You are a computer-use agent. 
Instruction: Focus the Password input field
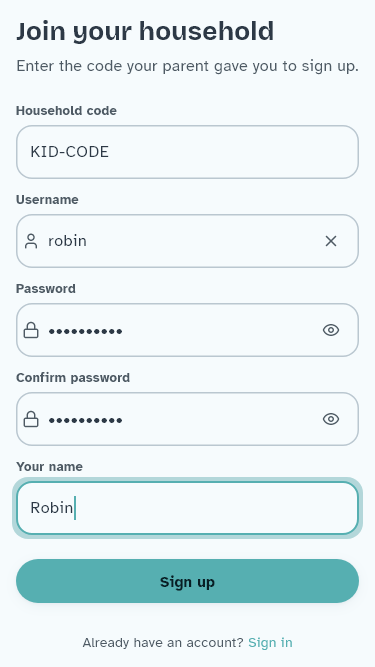click(x=188, y=330)
